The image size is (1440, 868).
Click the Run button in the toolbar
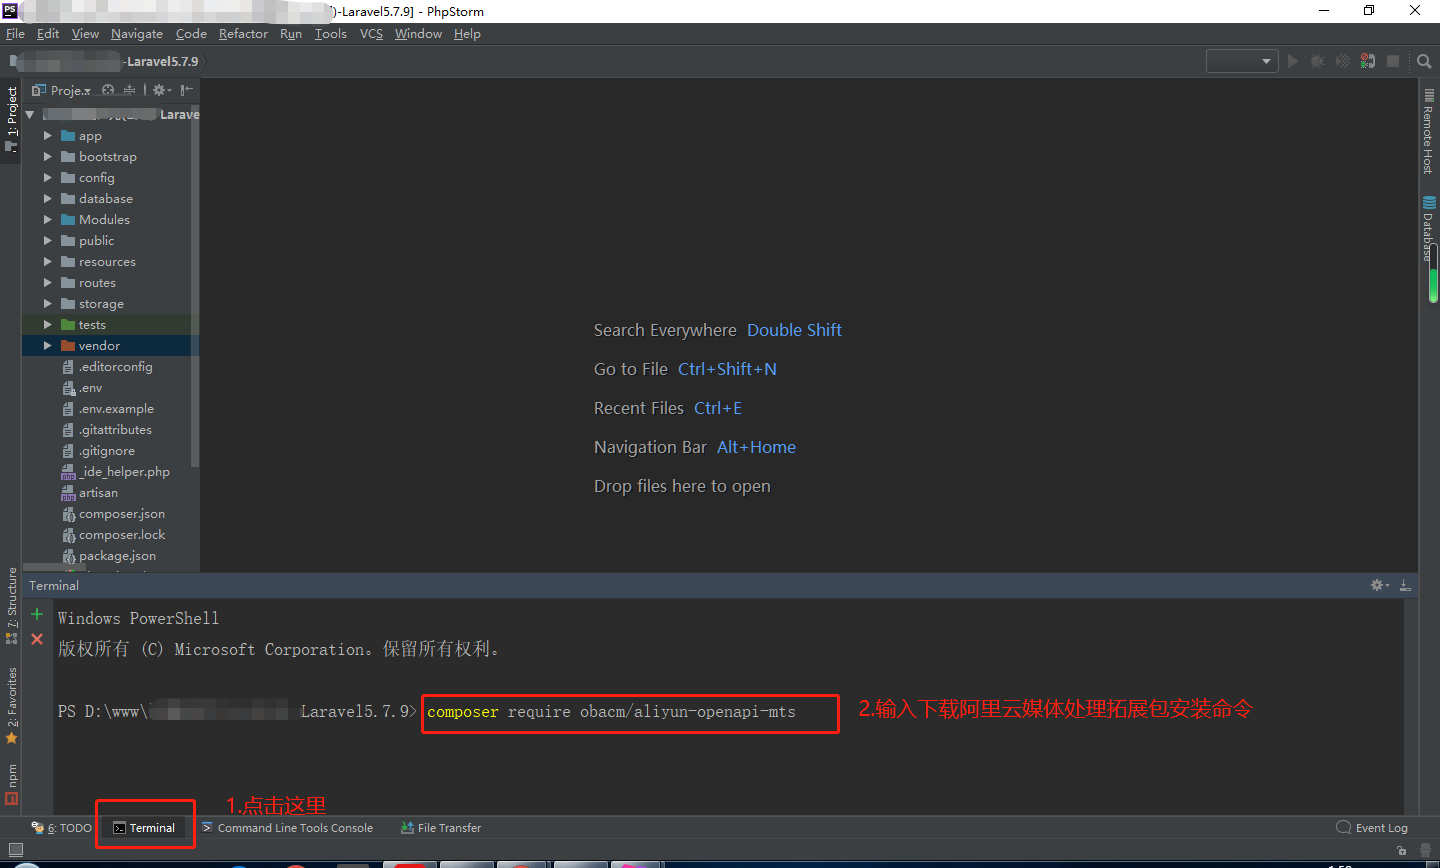tap(1293, 61)
